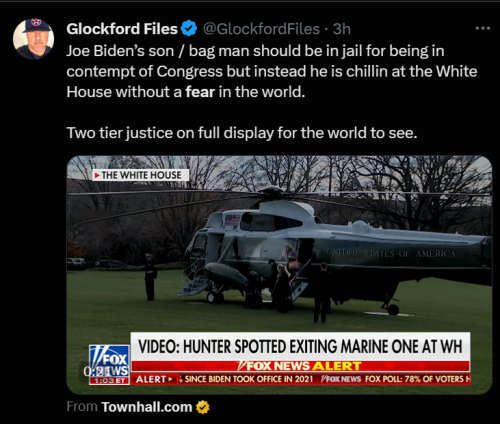Click the ALERT ticker arrow label
The height and width of the screenshot is (424, 500).
tap(154, 379)
